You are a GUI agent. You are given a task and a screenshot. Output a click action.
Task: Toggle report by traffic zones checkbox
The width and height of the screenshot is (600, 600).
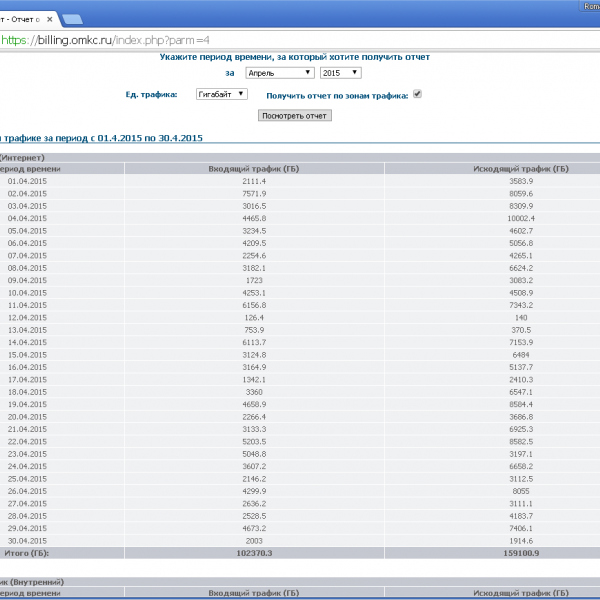[x=417, y=94]
